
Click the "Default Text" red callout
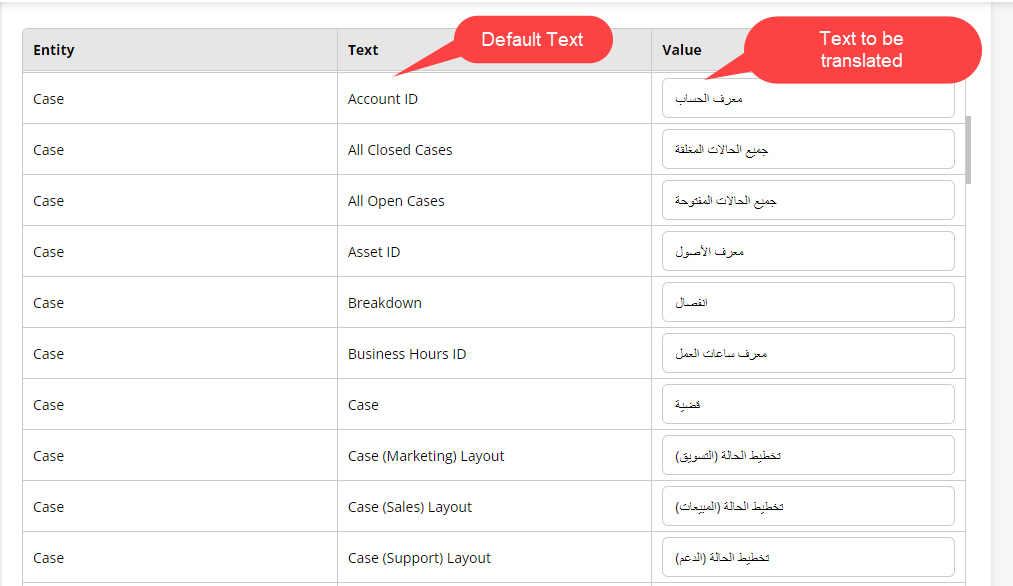pos(532,40)
